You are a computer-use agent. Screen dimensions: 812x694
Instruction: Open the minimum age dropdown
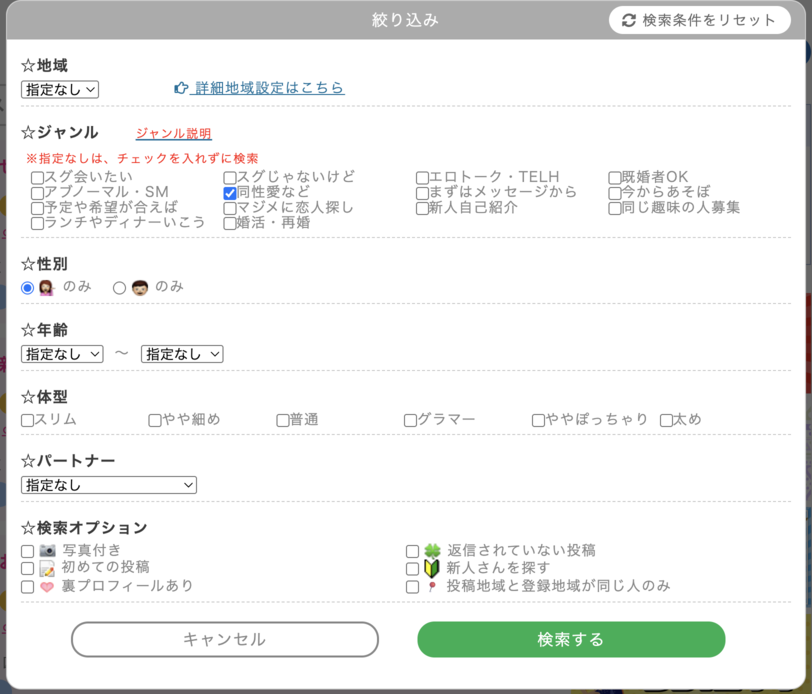pyautogui.click(x=62, y=354)
